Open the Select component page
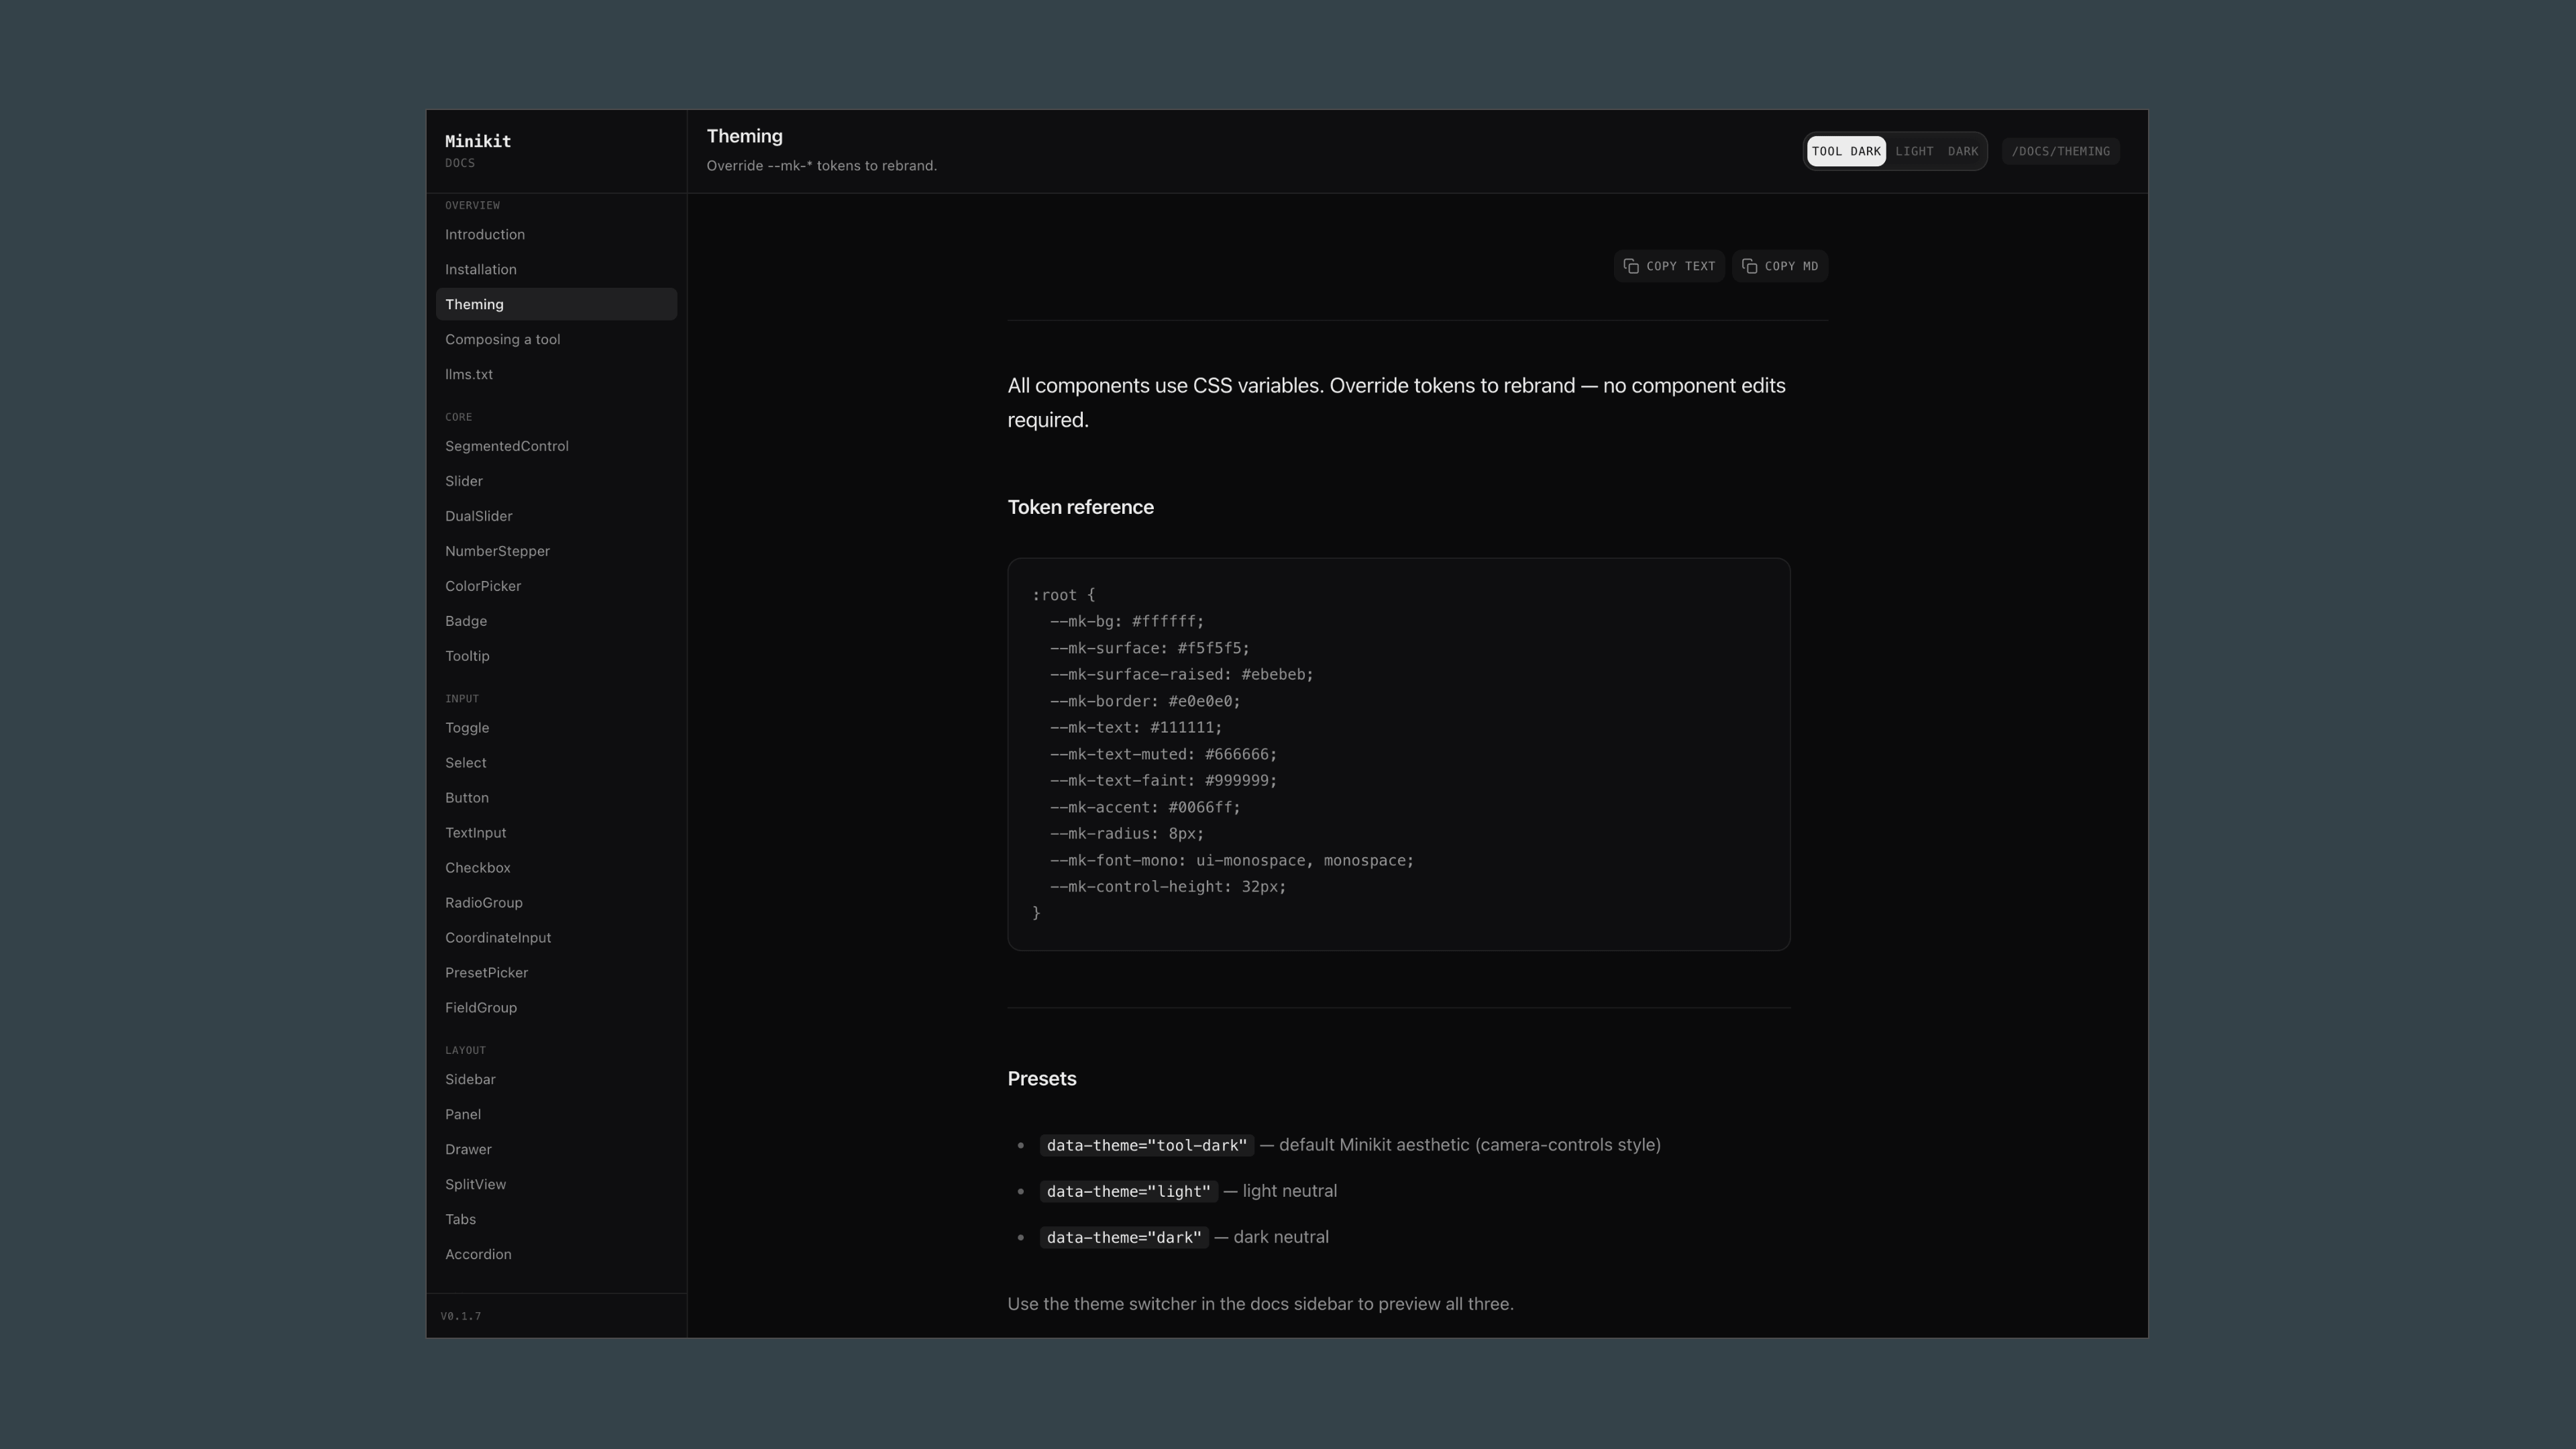Viewport: 2576px width, 1449px height. (x=556, y=763)
